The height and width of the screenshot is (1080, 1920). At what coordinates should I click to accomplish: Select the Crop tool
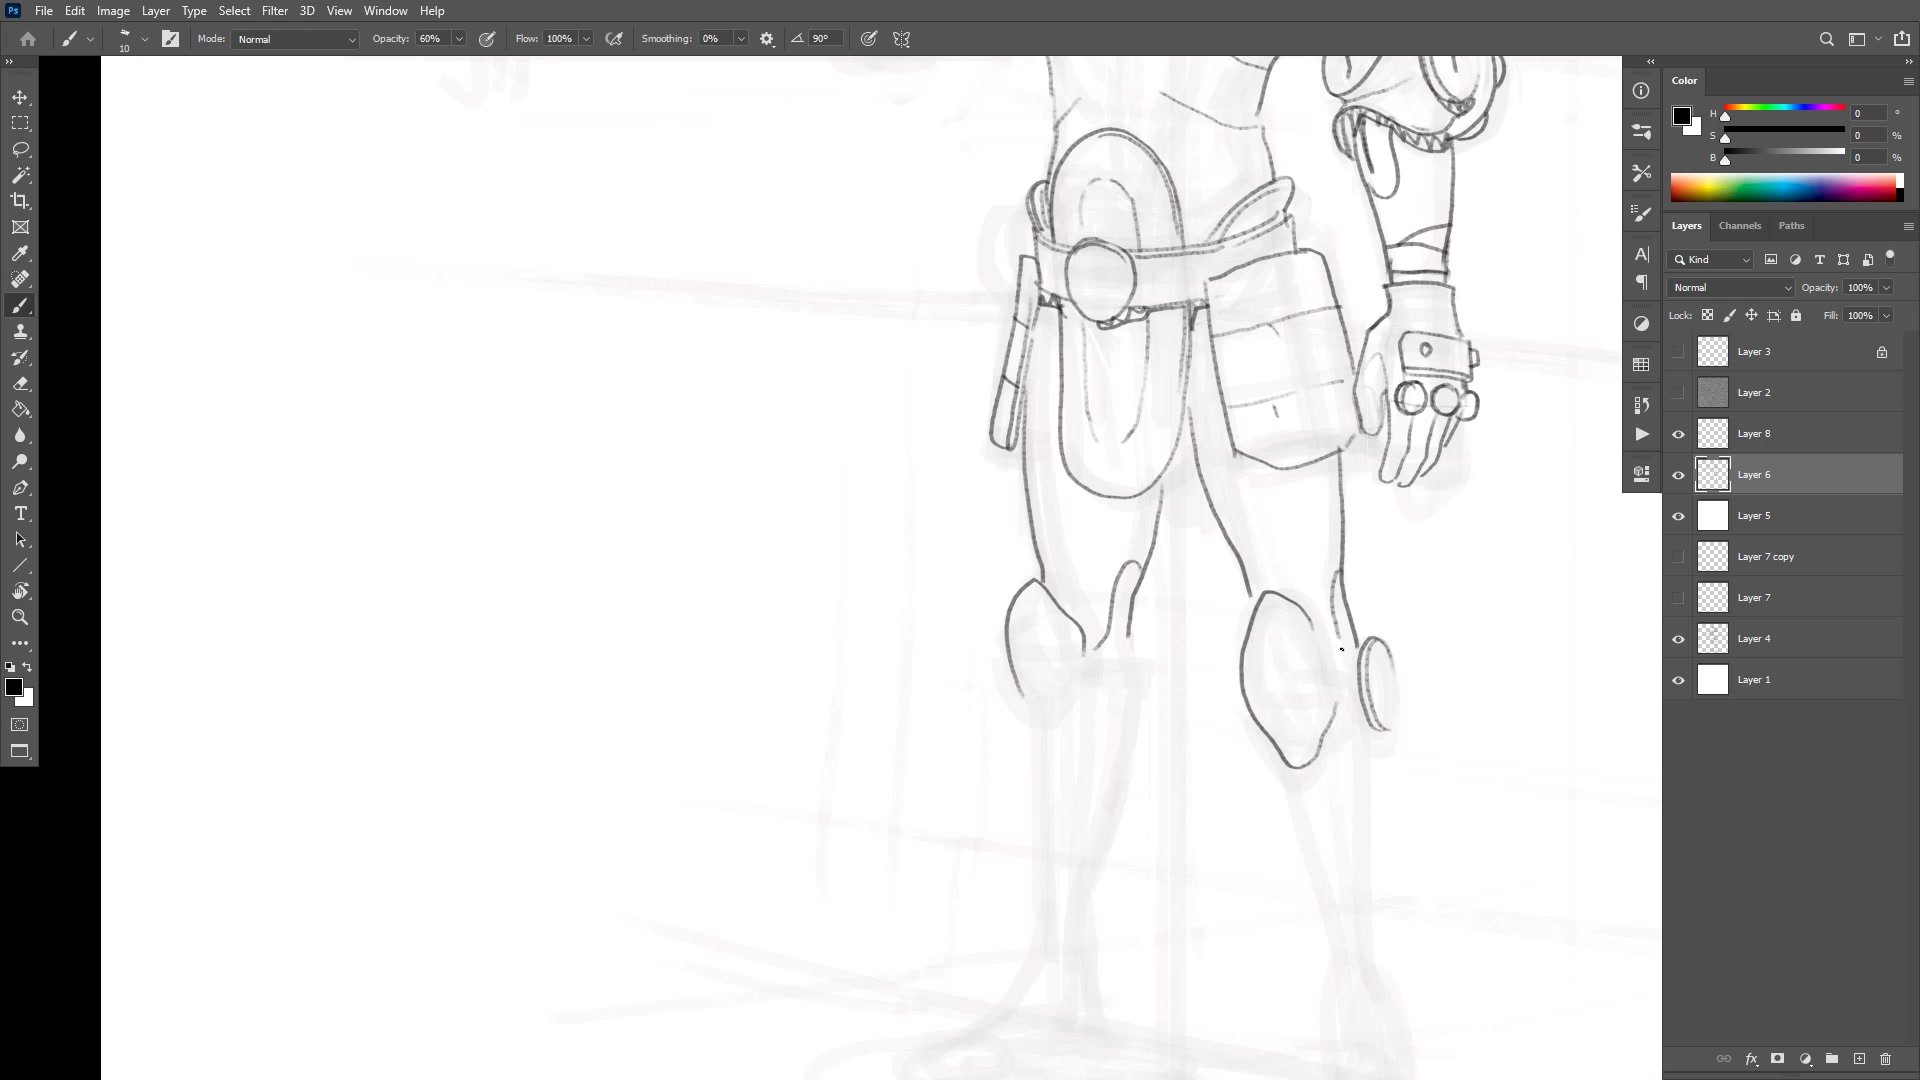click(20, 201)
